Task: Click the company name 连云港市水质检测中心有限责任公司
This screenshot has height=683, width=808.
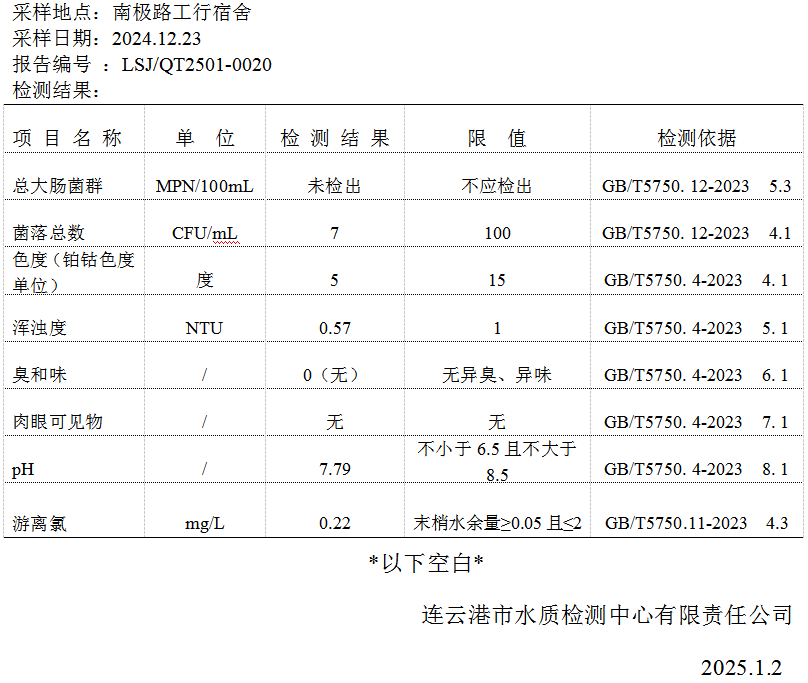Action: [x=608, y=614]
